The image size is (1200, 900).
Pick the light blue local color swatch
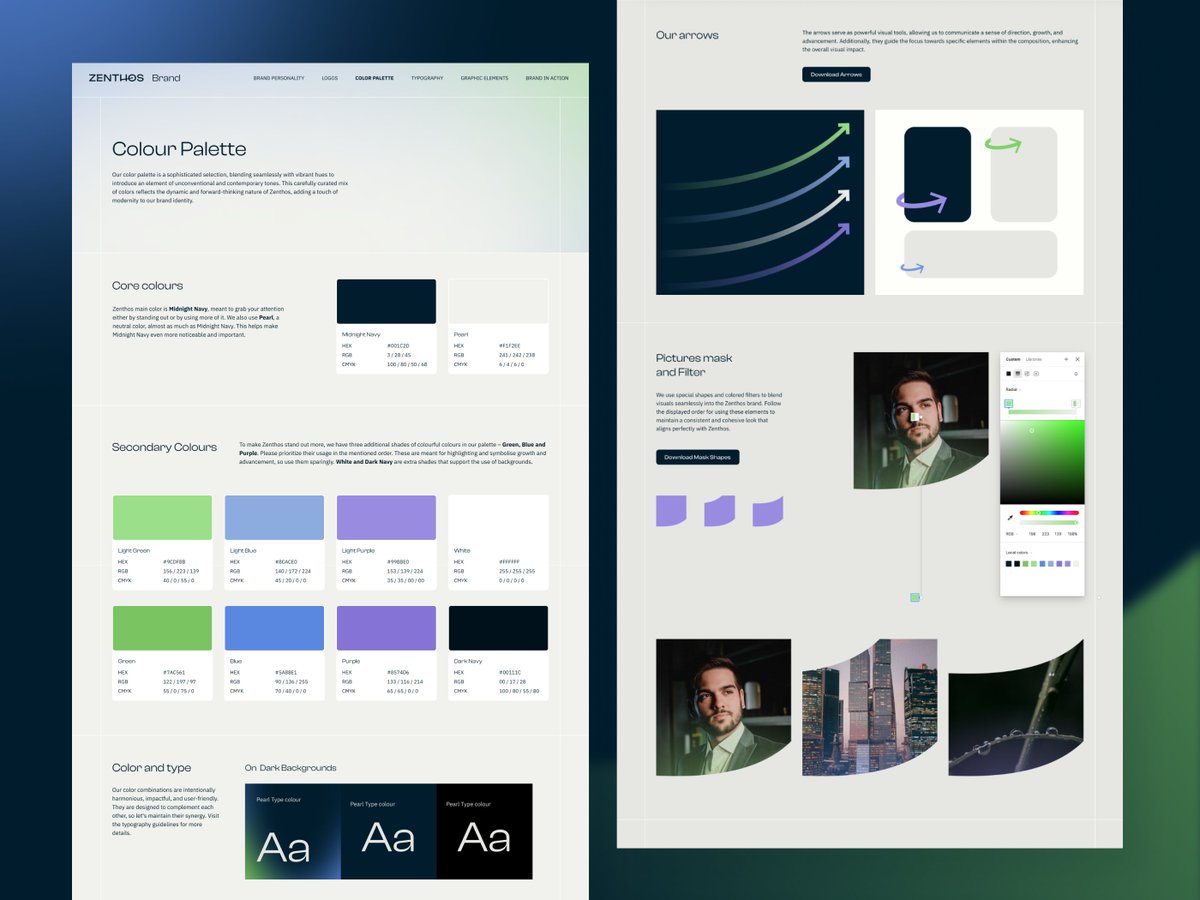click(1051, 564)
